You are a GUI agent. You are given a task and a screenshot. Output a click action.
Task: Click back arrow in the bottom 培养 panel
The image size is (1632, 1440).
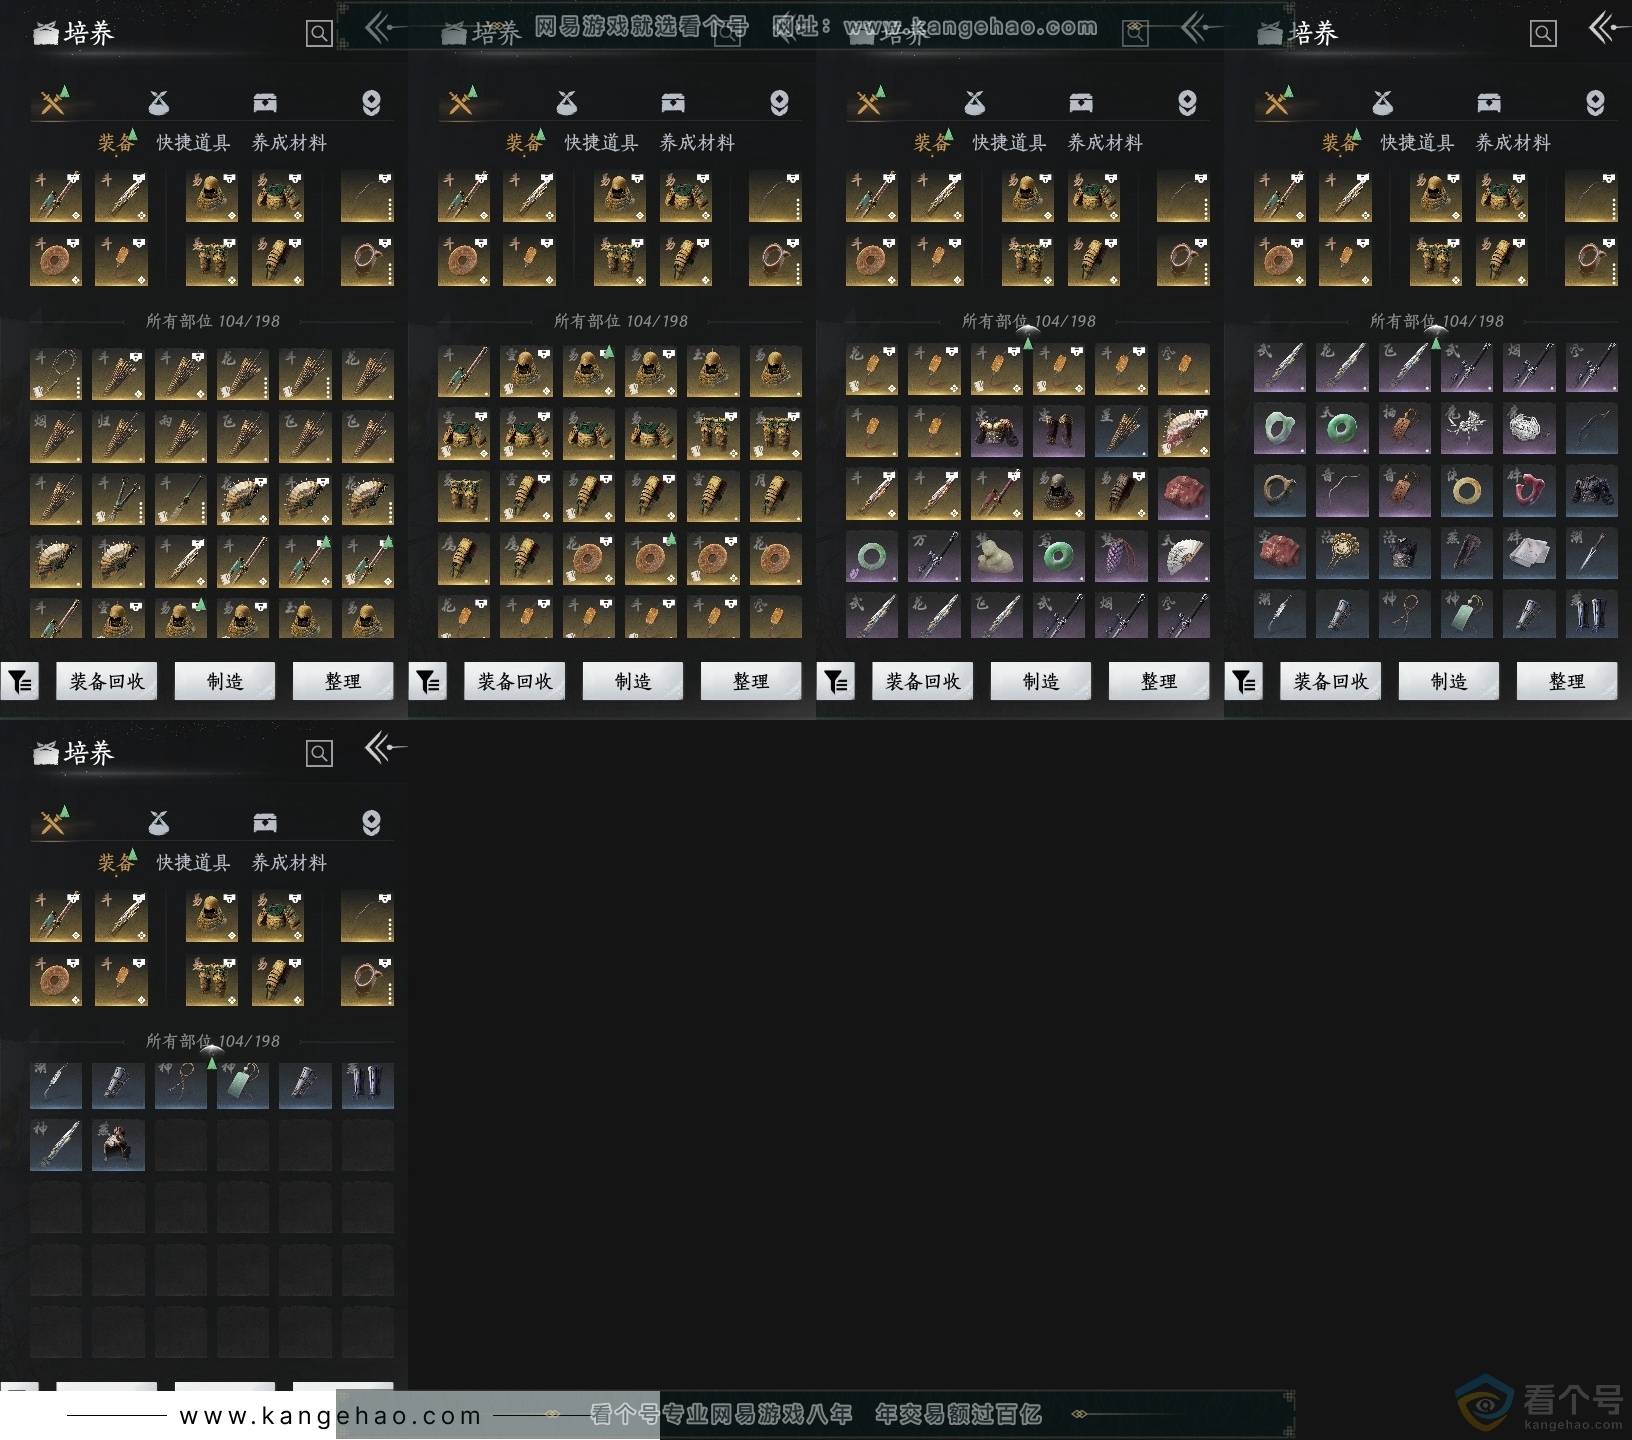[385, 748]
